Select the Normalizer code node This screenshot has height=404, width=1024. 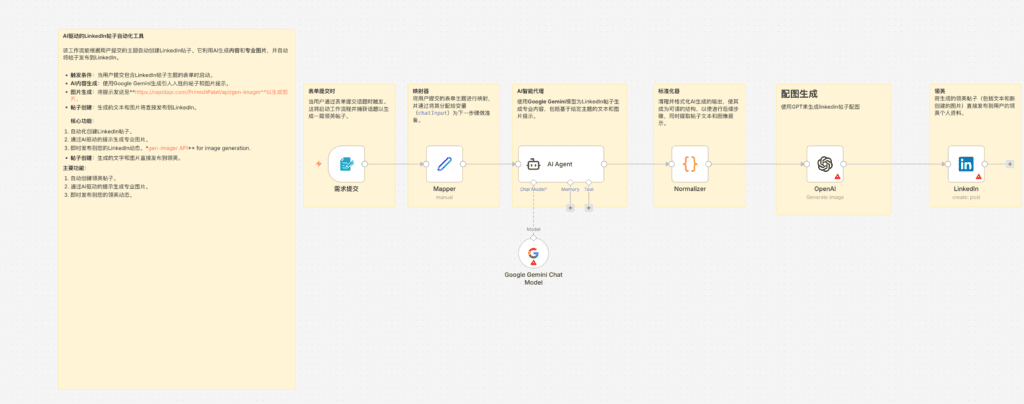pyautogui.click(x=689, y=163)
